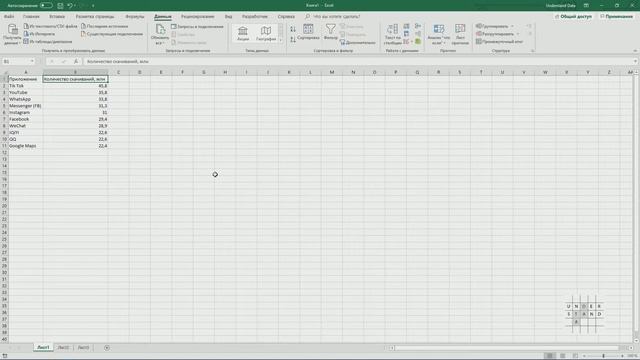640x360 pixels.
Task: Switch to the Help (Справка) tab
Action: 286,17
